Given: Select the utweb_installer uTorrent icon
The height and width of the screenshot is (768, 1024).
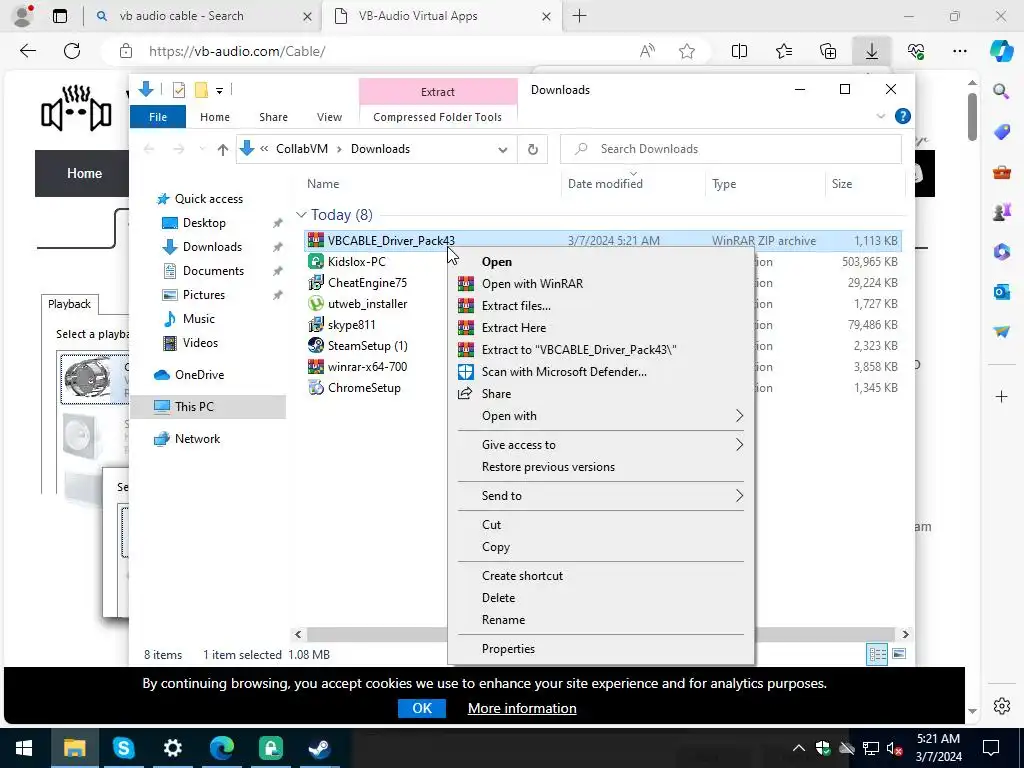Looking at the screenshot, I should point(316,304).
